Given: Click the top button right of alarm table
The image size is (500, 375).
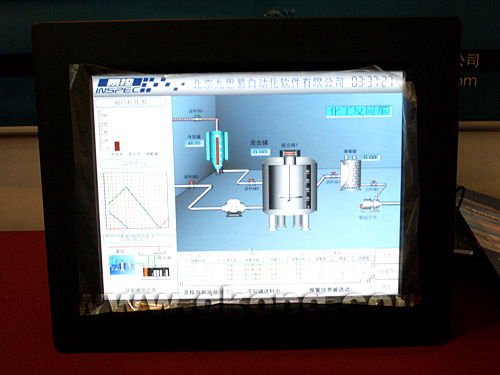Looking at the screenshot, I should pyautogui.click(x=387, y=256).
